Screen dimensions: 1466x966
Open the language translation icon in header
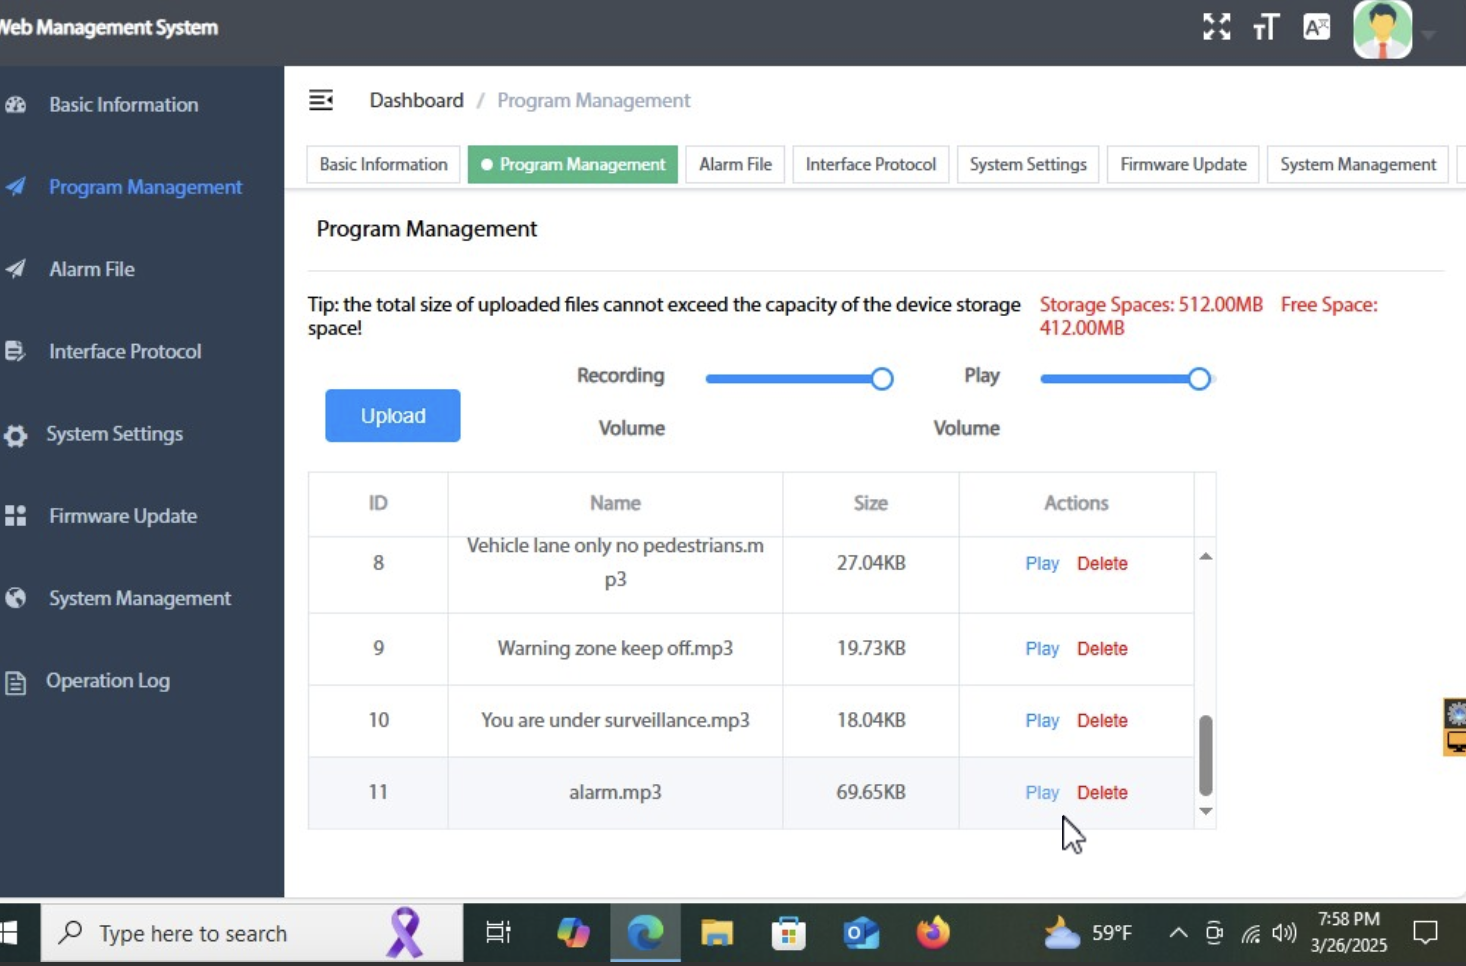point(1317,27)
